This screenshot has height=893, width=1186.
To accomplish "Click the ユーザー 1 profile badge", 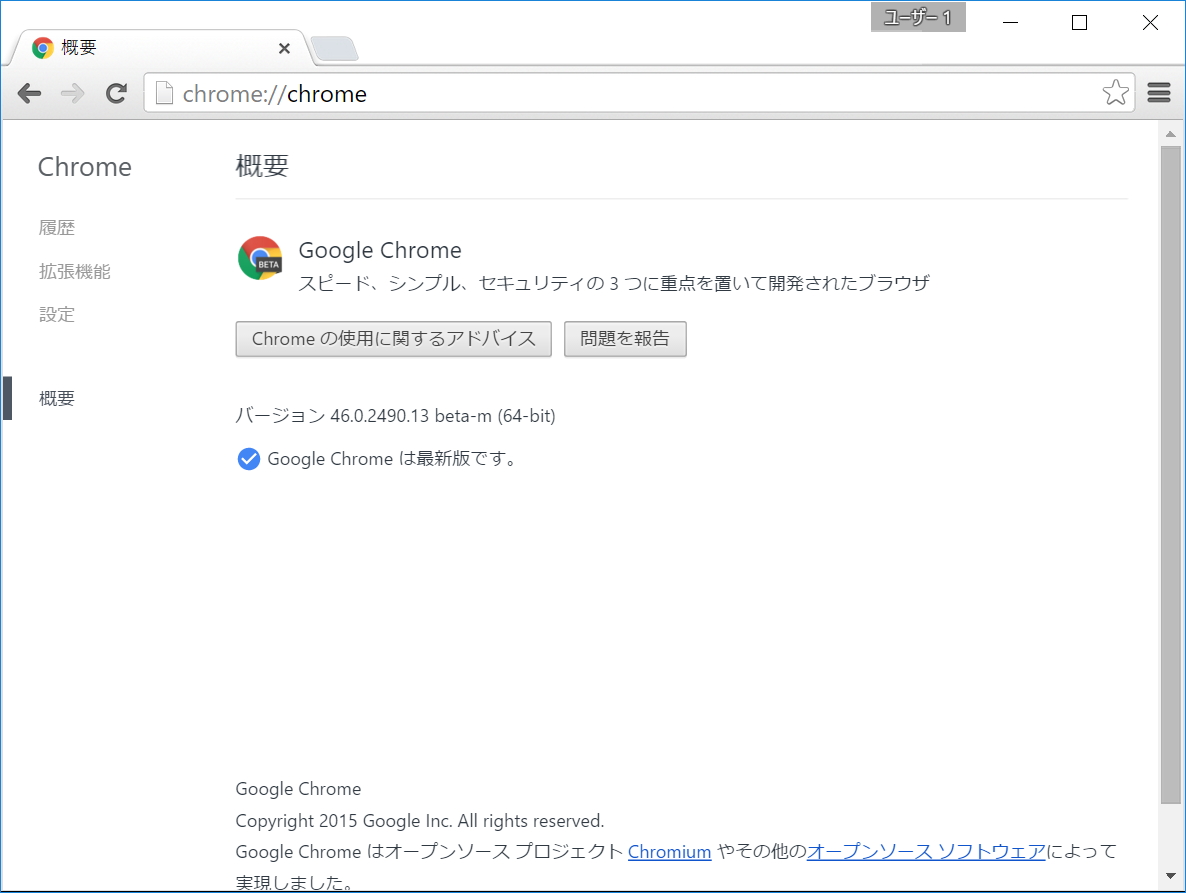I will pos(917,17).
